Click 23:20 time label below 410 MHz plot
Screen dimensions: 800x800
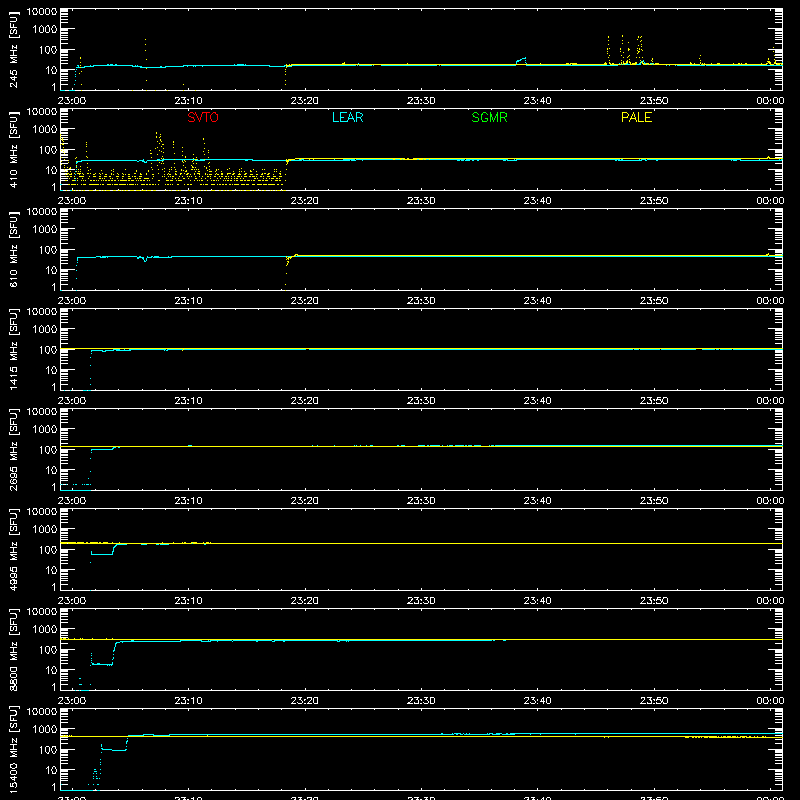click(305, 201)
